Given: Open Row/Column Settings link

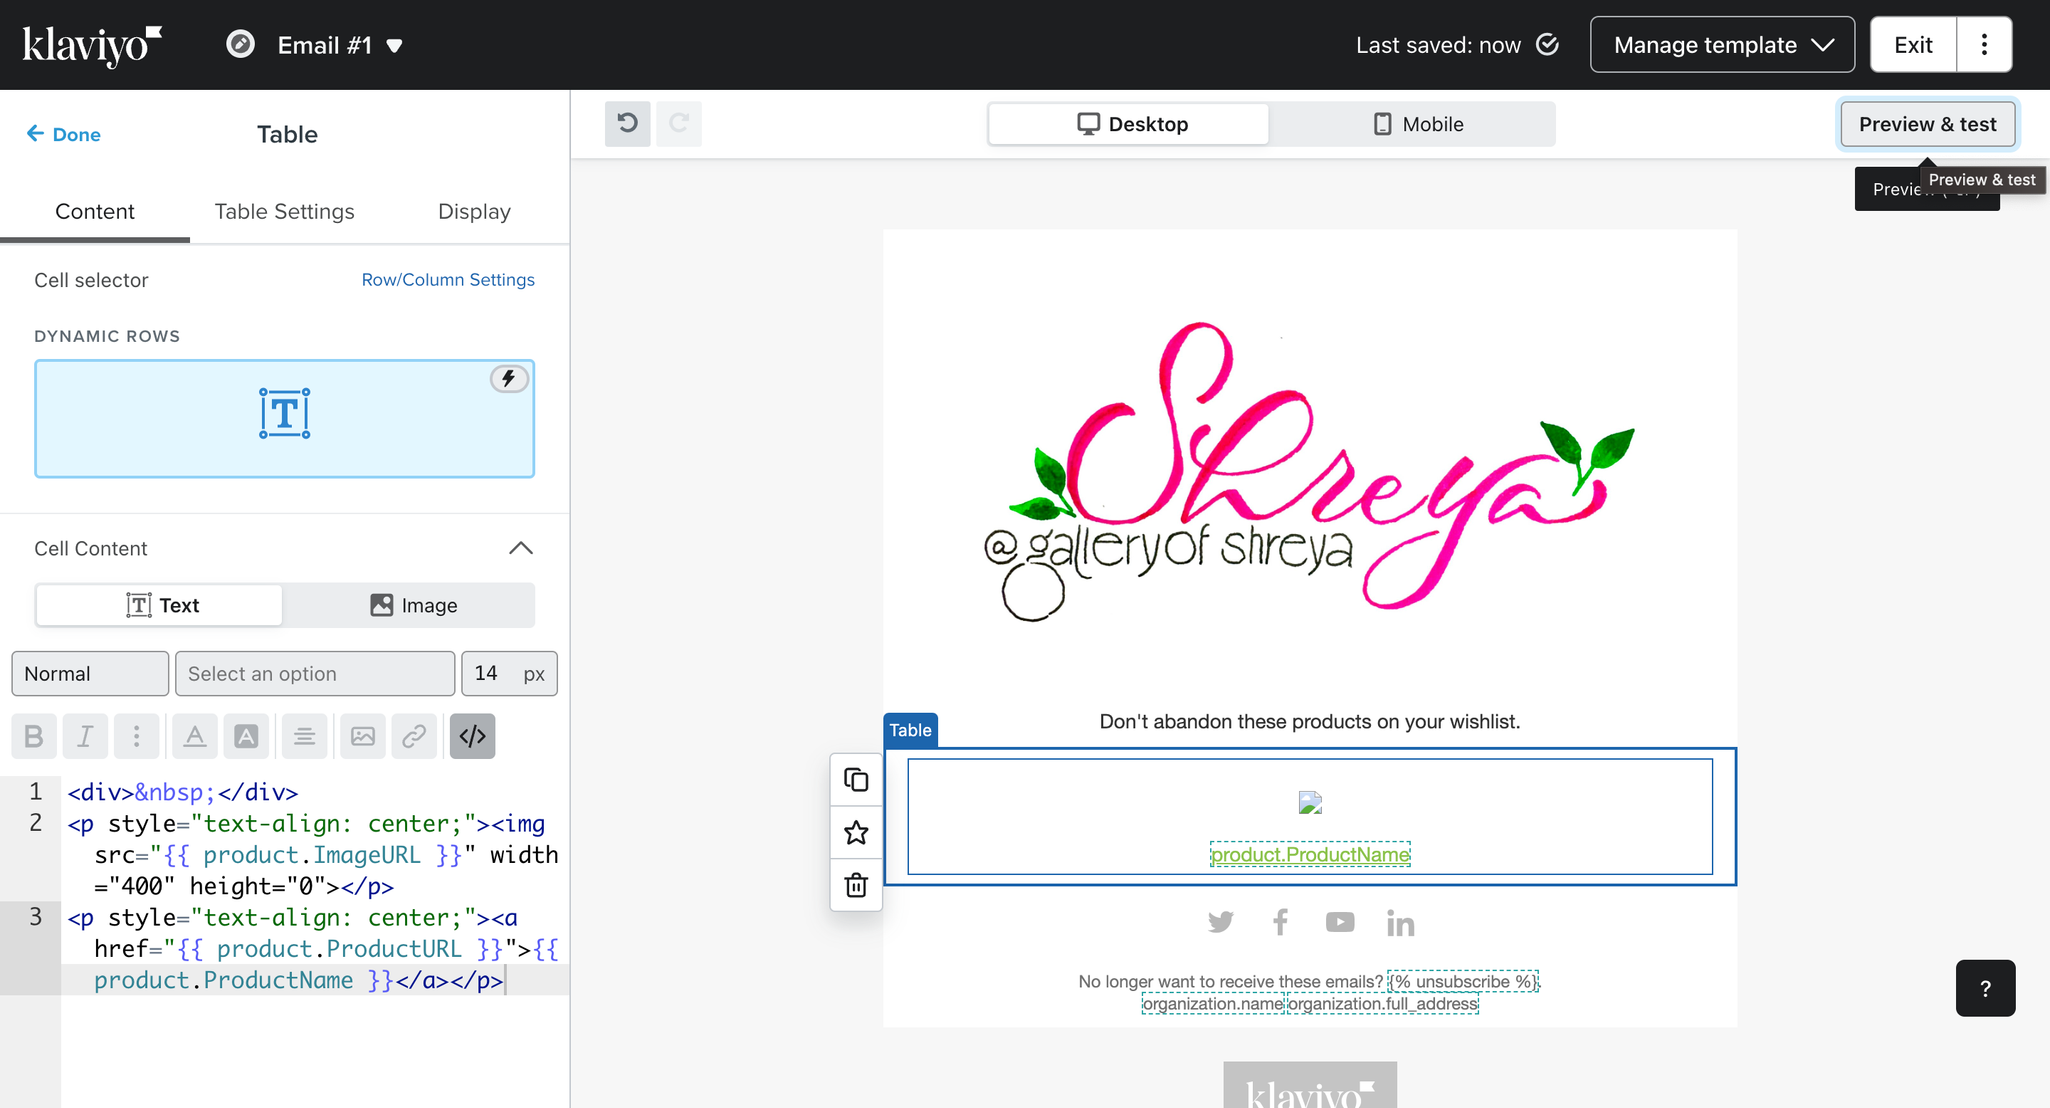Looking at the screenshot, I should coord(447,280).
